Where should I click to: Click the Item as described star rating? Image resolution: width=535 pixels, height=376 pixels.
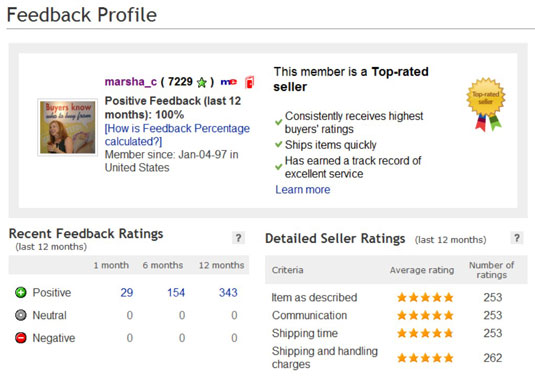tap(425, 298)
